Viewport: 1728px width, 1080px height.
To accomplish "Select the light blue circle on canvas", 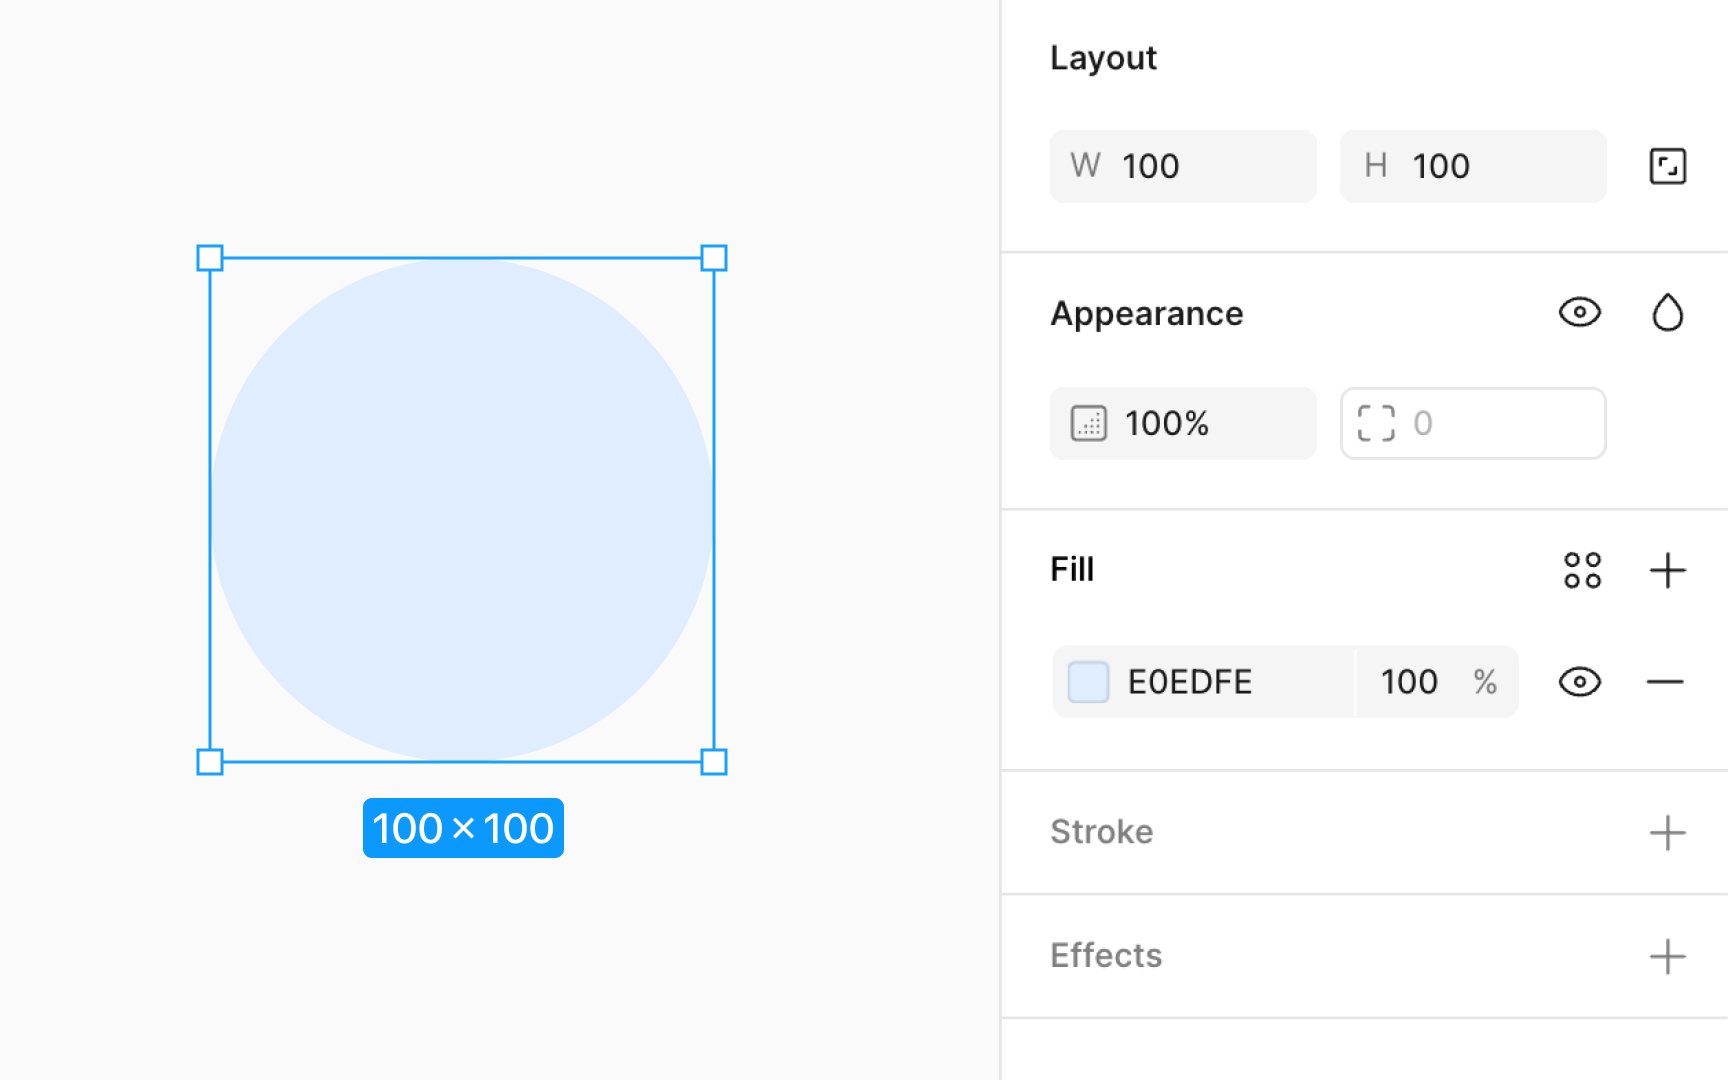I will [462, 510].
